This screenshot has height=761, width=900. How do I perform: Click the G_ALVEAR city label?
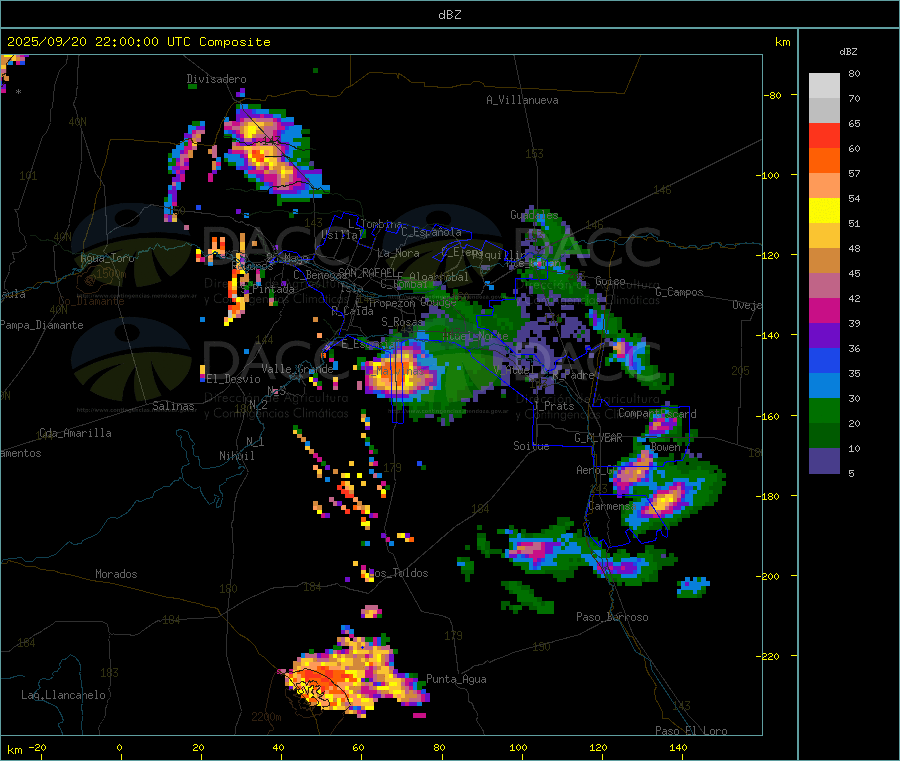(599, 438)
